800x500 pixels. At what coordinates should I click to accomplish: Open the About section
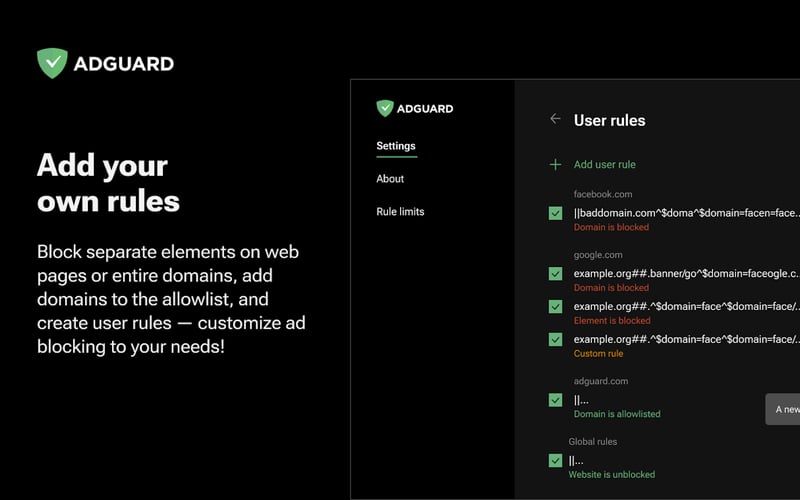pyautogui.click(x=390, y=179)
